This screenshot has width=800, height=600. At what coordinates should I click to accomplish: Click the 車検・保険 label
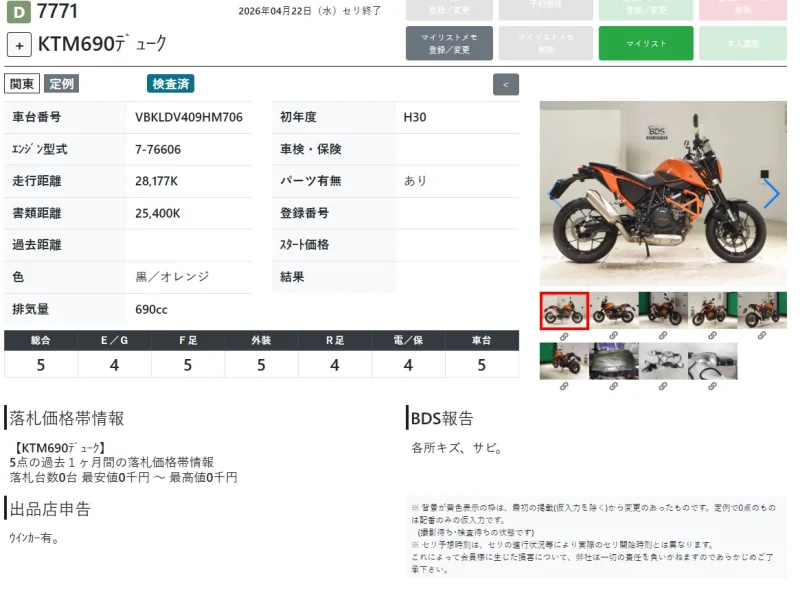[311, 149]
